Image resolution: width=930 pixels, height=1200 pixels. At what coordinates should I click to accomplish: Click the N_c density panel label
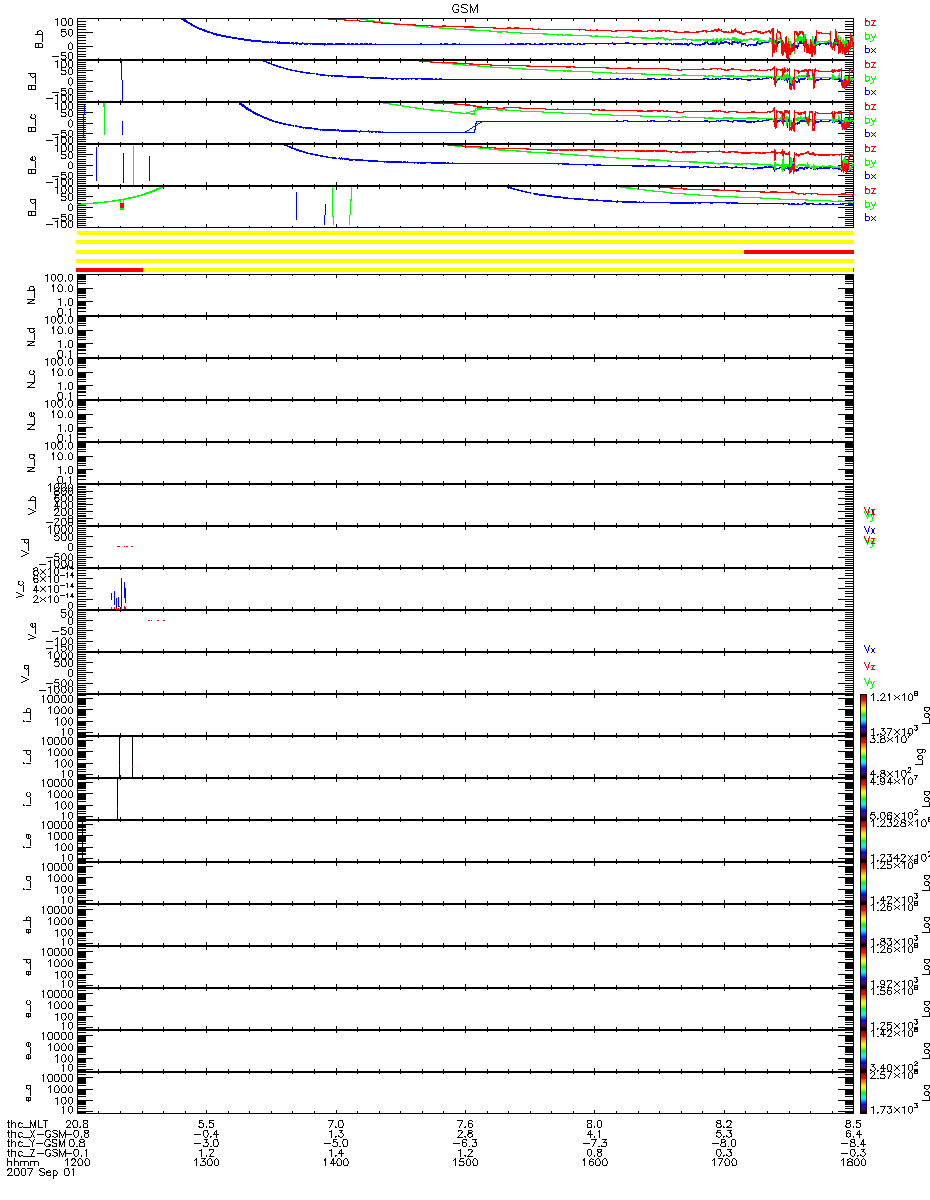tap(31, 379)
